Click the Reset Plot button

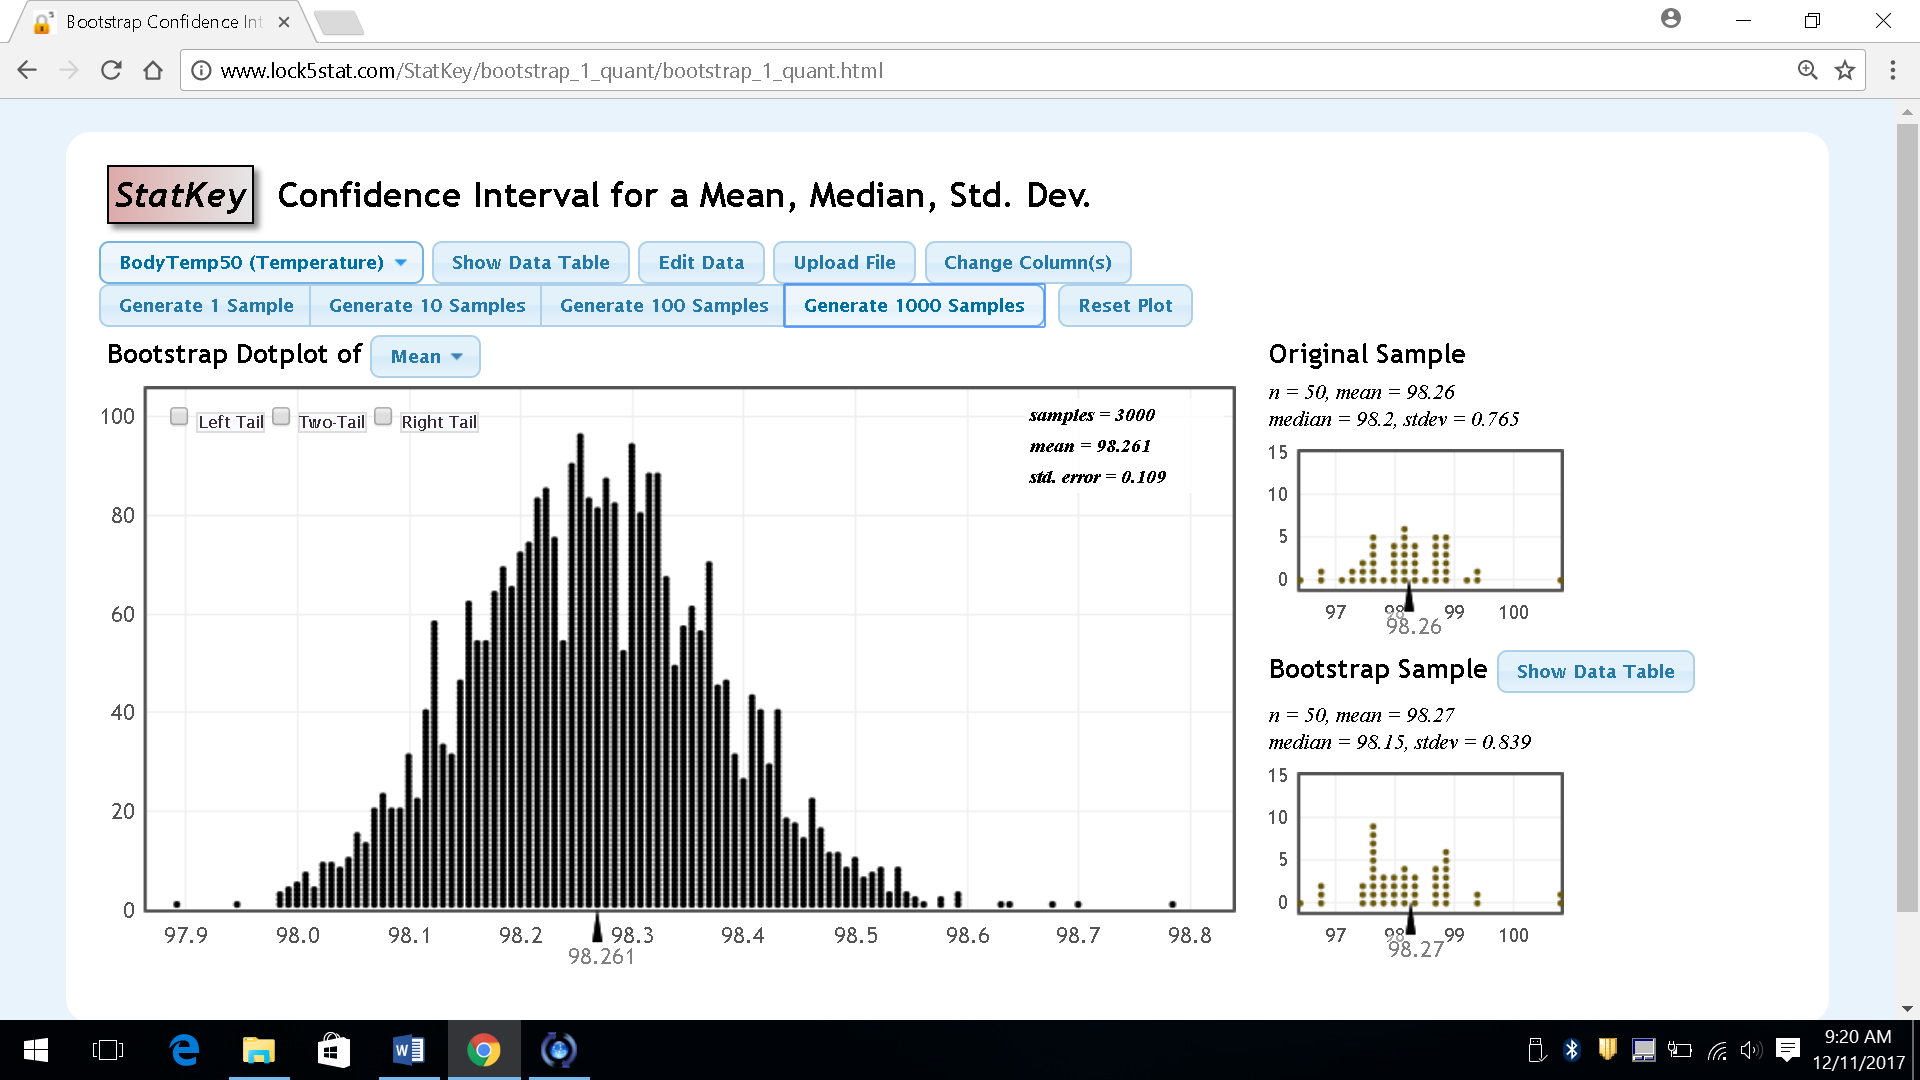coord(1125,305)
